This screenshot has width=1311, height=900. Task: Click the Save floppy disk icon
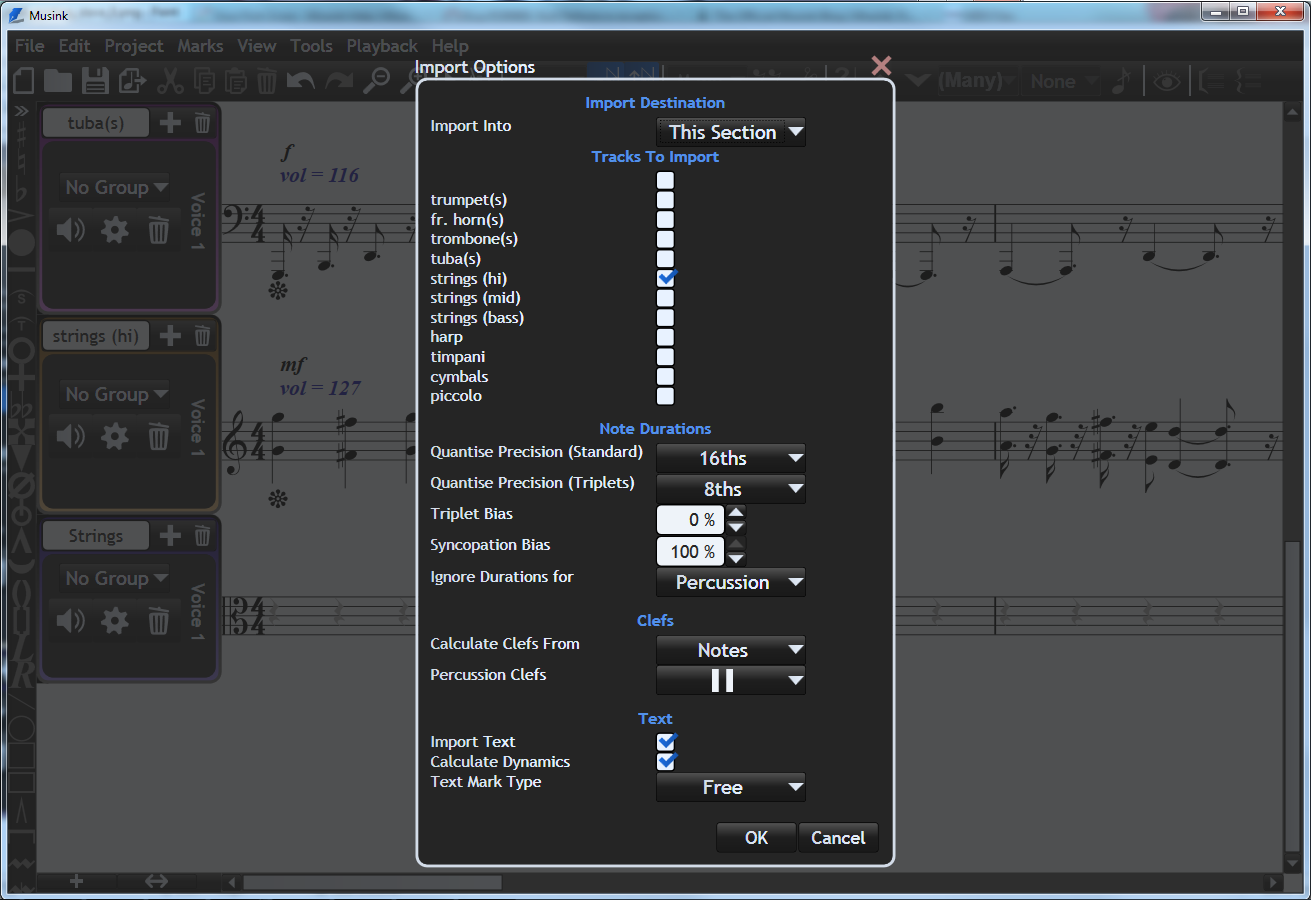tap(95, 82)
